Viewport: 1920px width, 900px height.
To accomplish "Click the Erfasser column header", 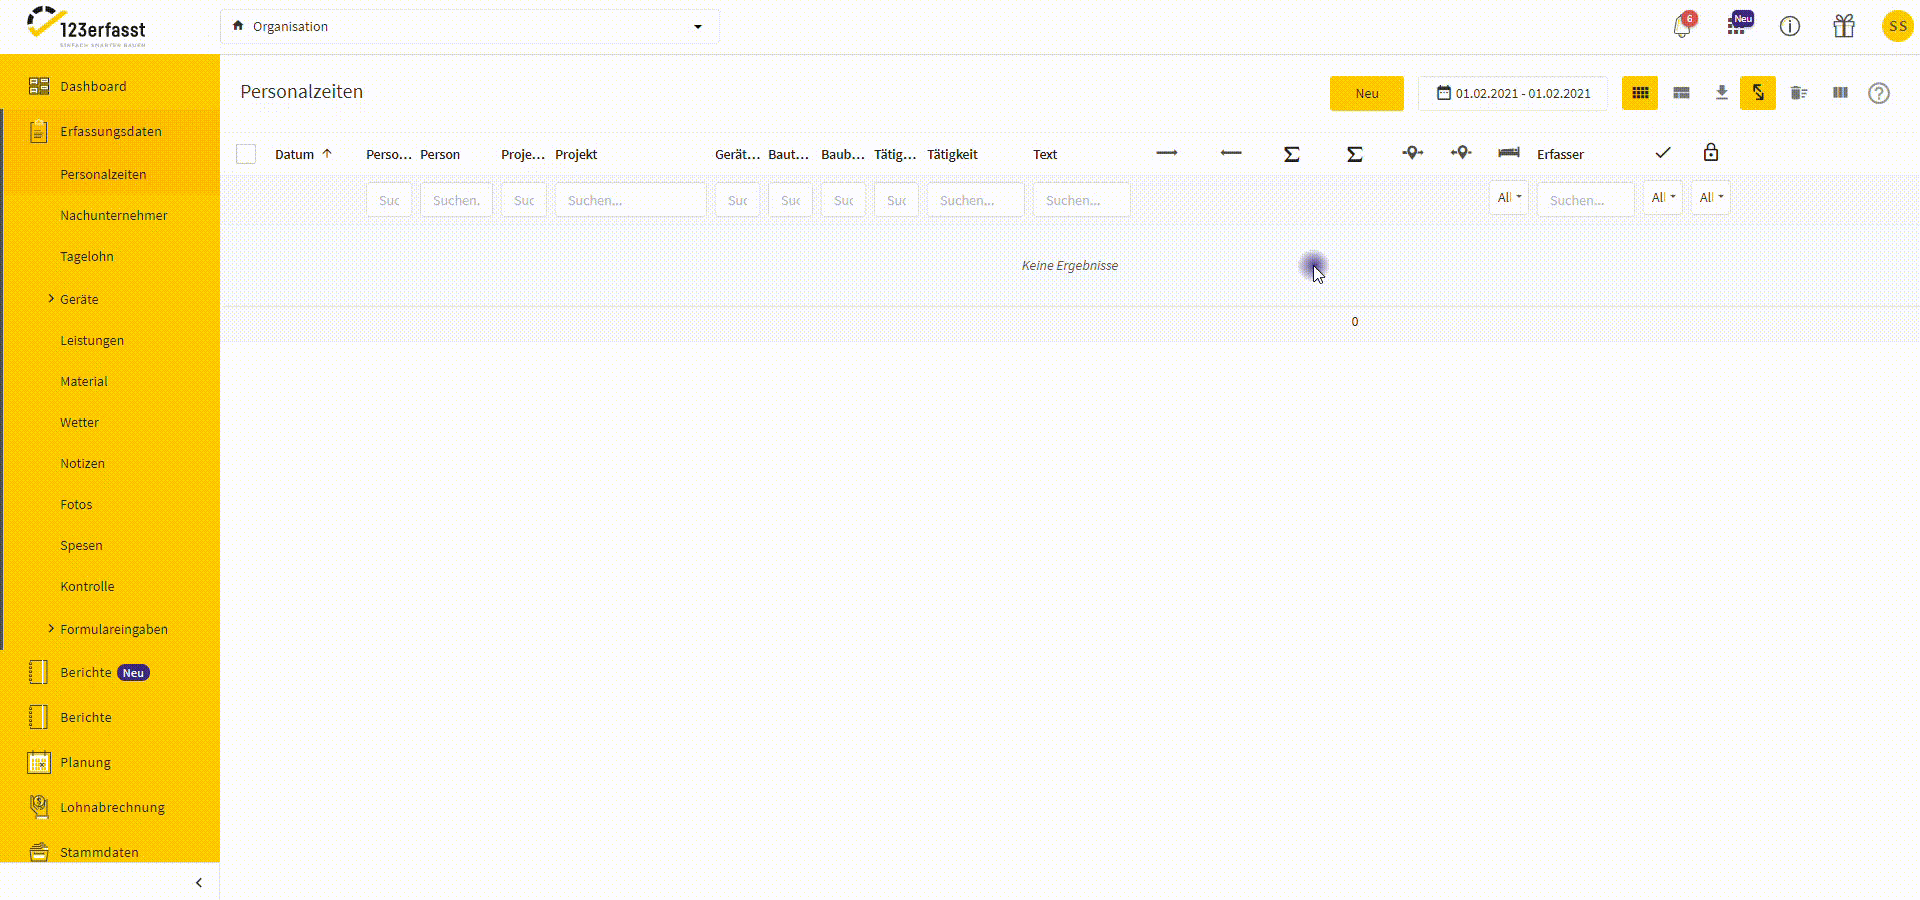I will pyautogui.click(x=1560, y=154).
